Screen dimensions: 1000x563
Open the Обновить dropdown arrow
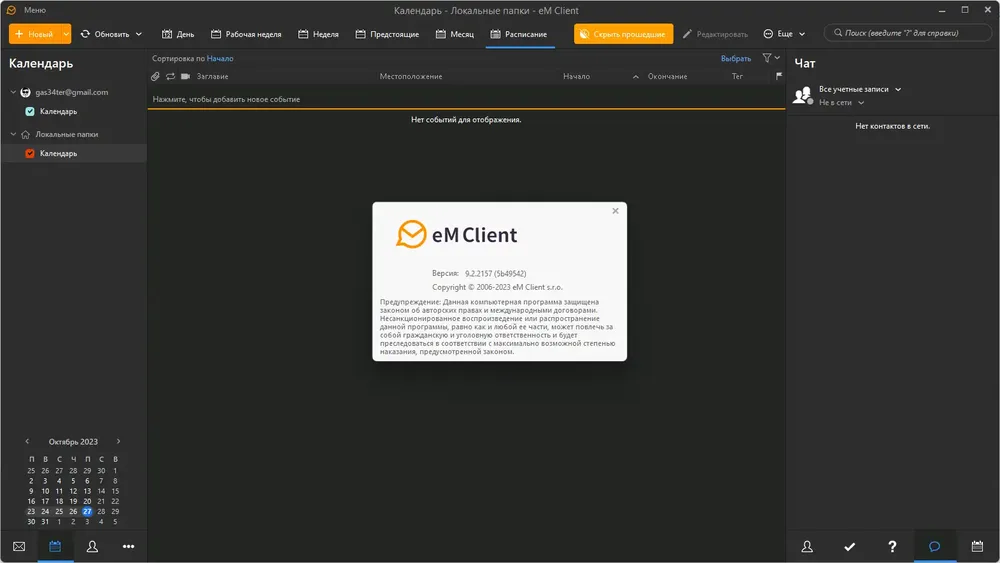point(138,34)
